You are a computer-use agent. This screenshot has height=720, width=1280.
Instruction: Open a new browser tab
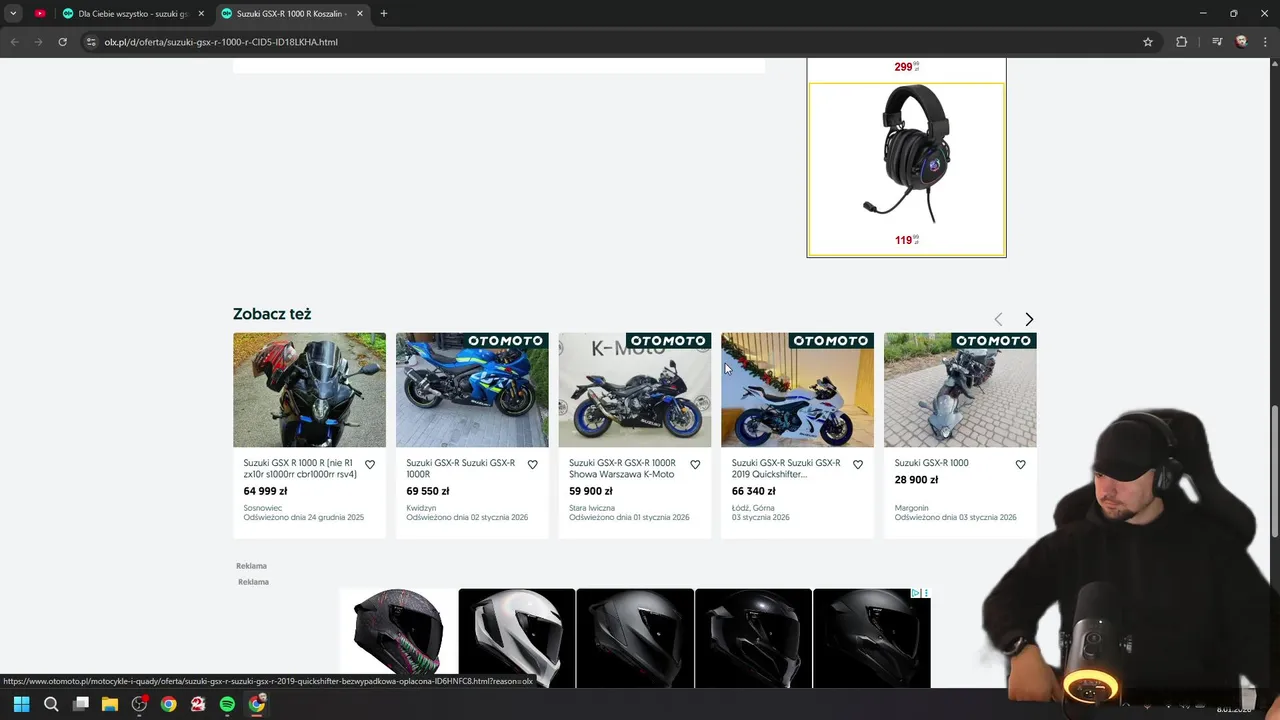[384, 14]
